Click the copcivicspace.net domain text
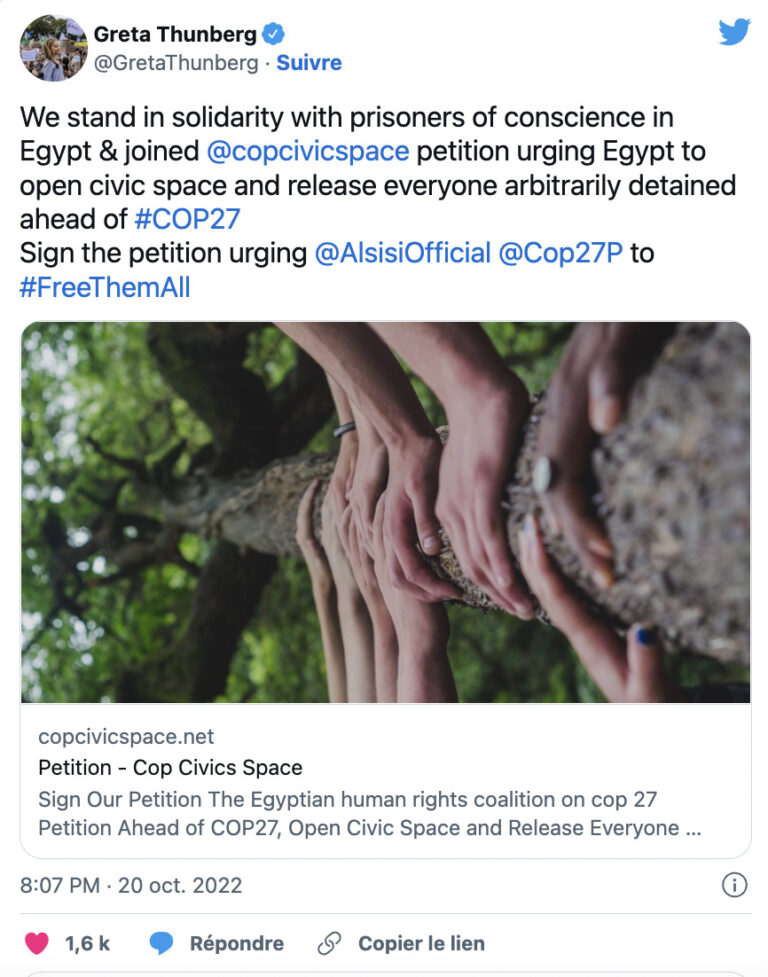This screenshot has height=977, width=768. [x=126, y=737]
